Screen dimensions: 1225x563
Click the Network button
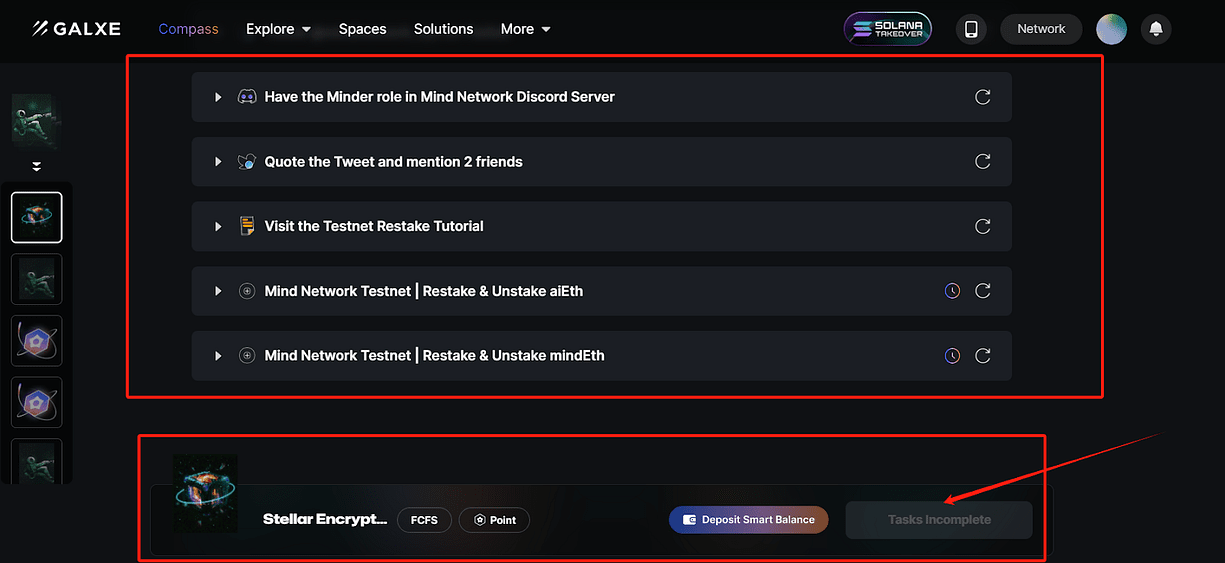point(1041,29)
